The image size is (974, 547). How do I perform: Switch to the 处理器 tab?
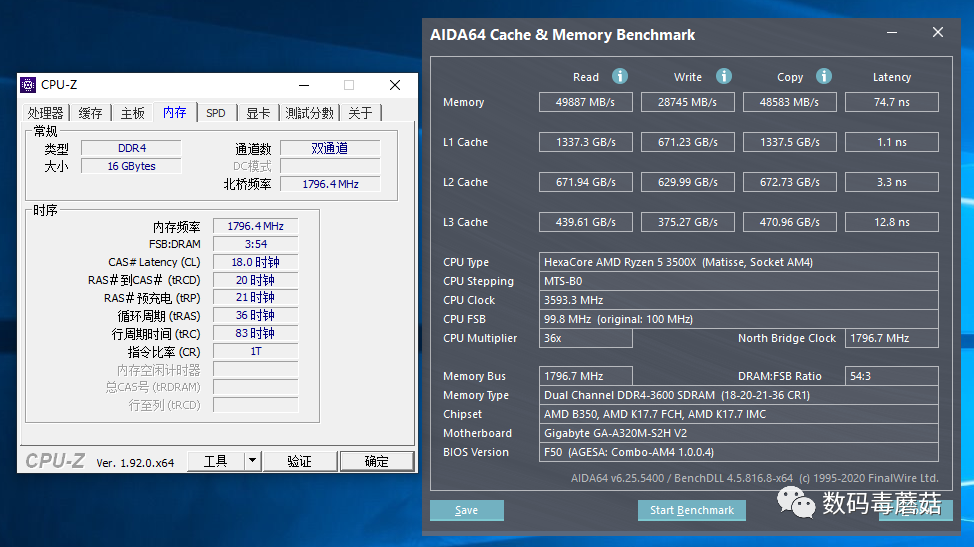coord(46,113)
